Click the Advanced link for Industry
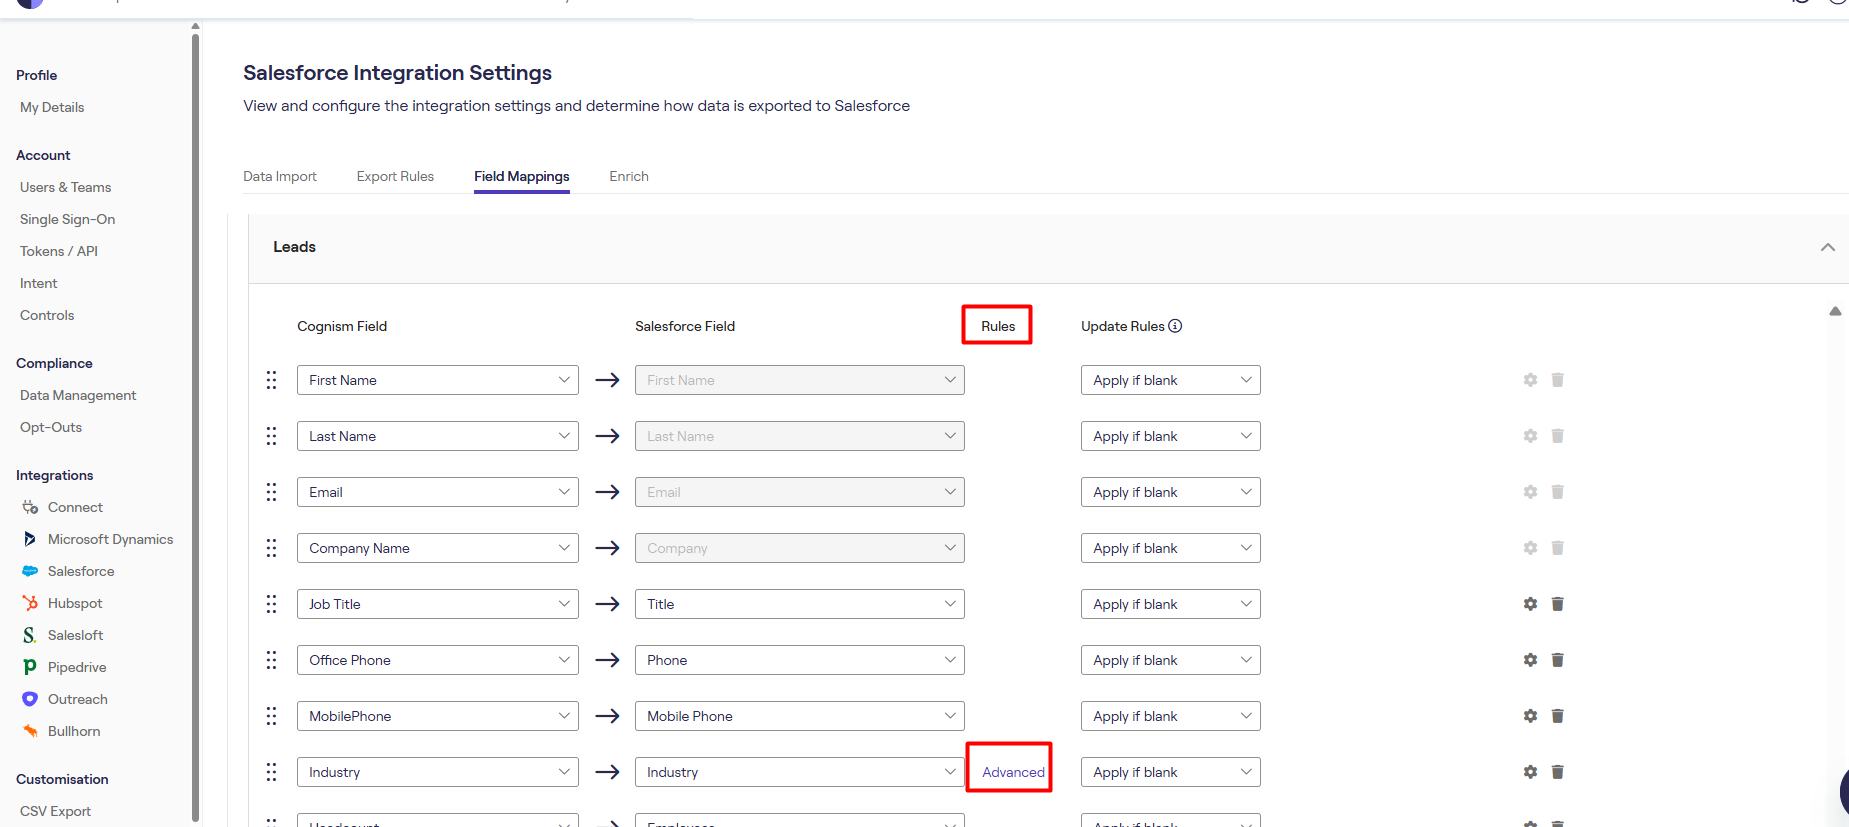Screen dimensions: 1849x827 [x=1013, y=772]
